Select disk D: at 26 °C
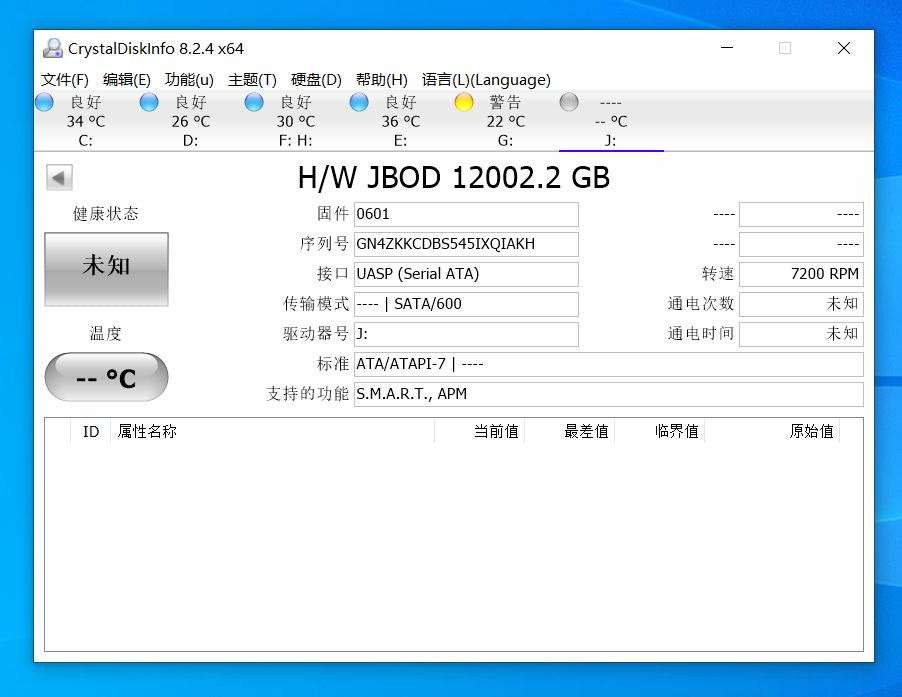Screen dimensions: 902x697 coord(191,121)
